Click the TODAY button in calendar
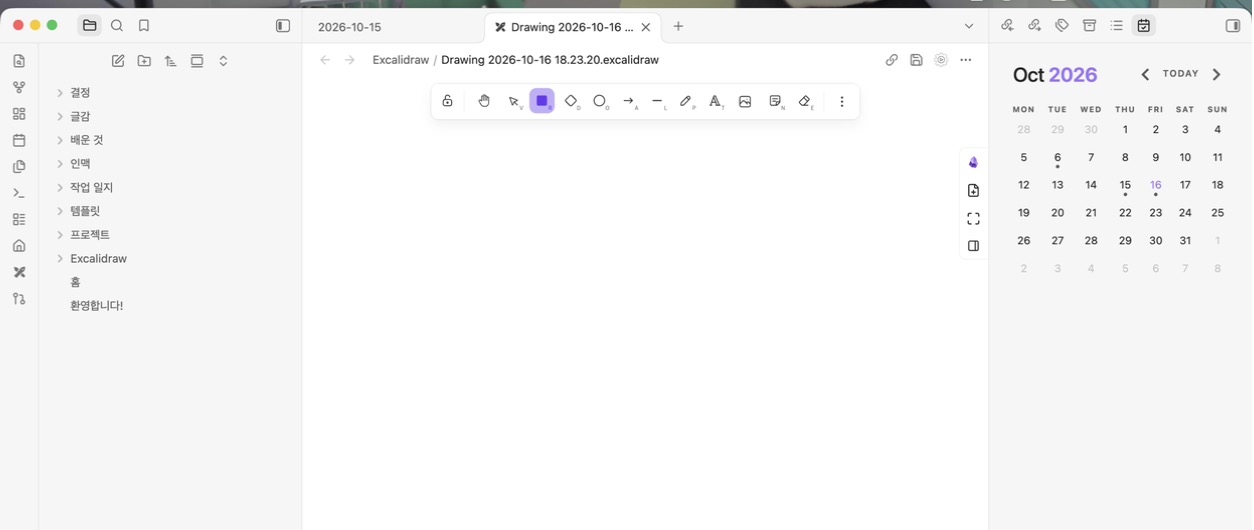The width and height of the screenshot is (1254, 530). 1181,74
